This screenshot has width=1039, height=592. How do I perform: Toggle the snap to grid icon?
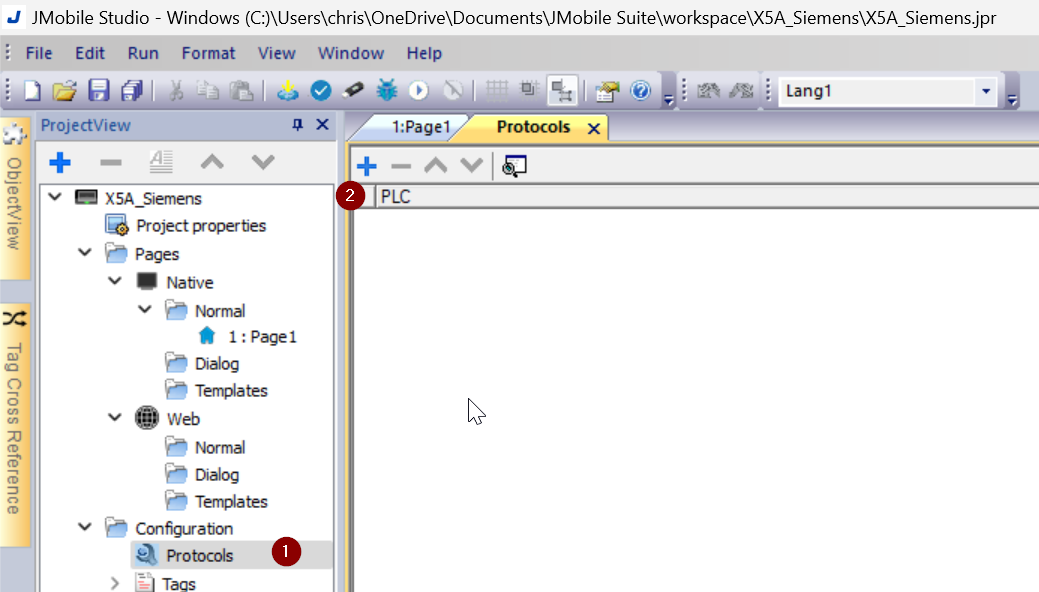(x=529, y=90)
